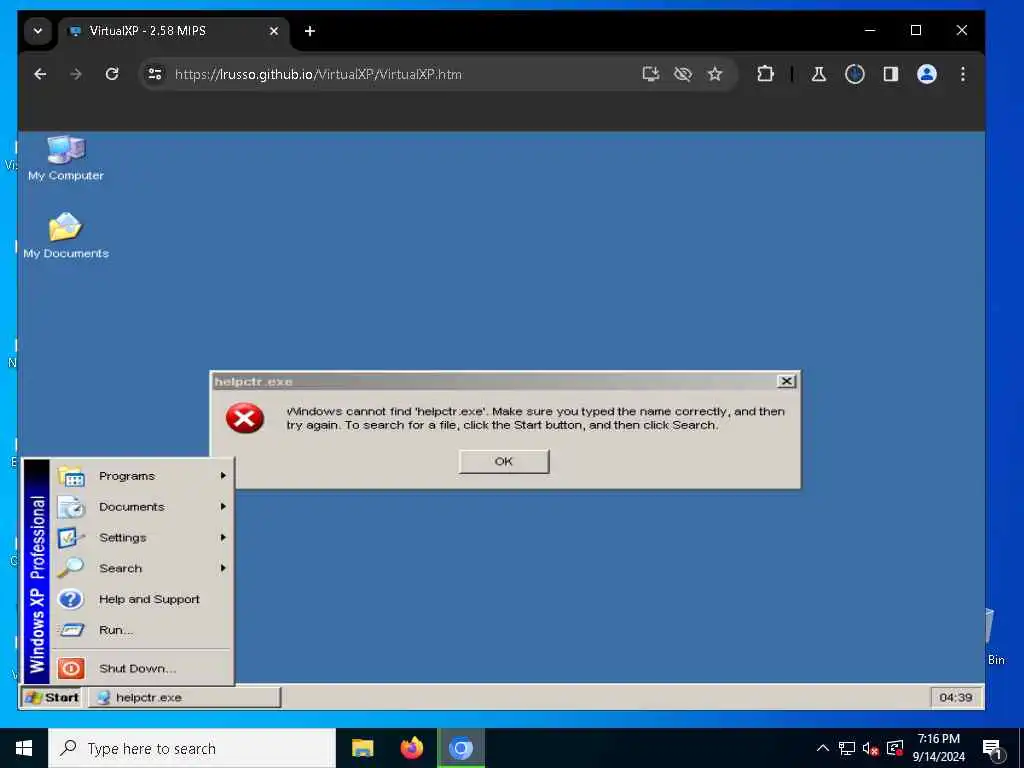Click the Documents menu icon
Viewport: 1024px width, 768px height.
click(x=71, y=507)
